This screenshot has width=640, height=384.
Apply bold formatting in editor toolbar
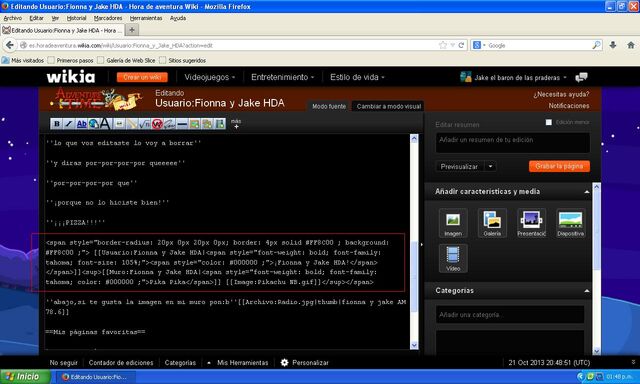tap(57, 124)
